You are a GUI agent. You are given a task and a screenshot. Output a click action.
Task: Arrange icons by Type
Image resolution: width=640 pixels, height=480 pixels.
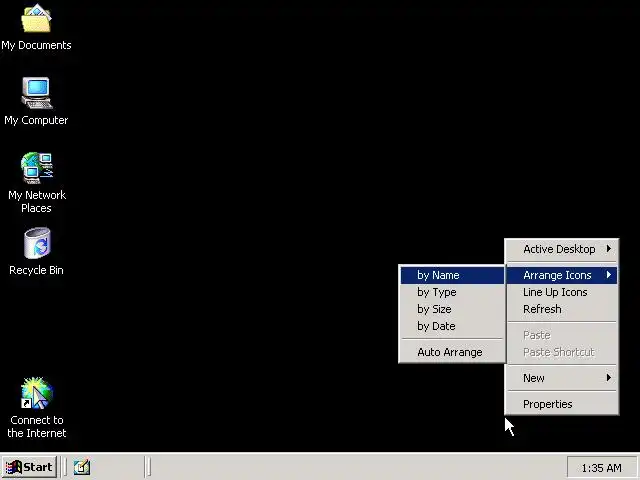(x=452, y=292)
